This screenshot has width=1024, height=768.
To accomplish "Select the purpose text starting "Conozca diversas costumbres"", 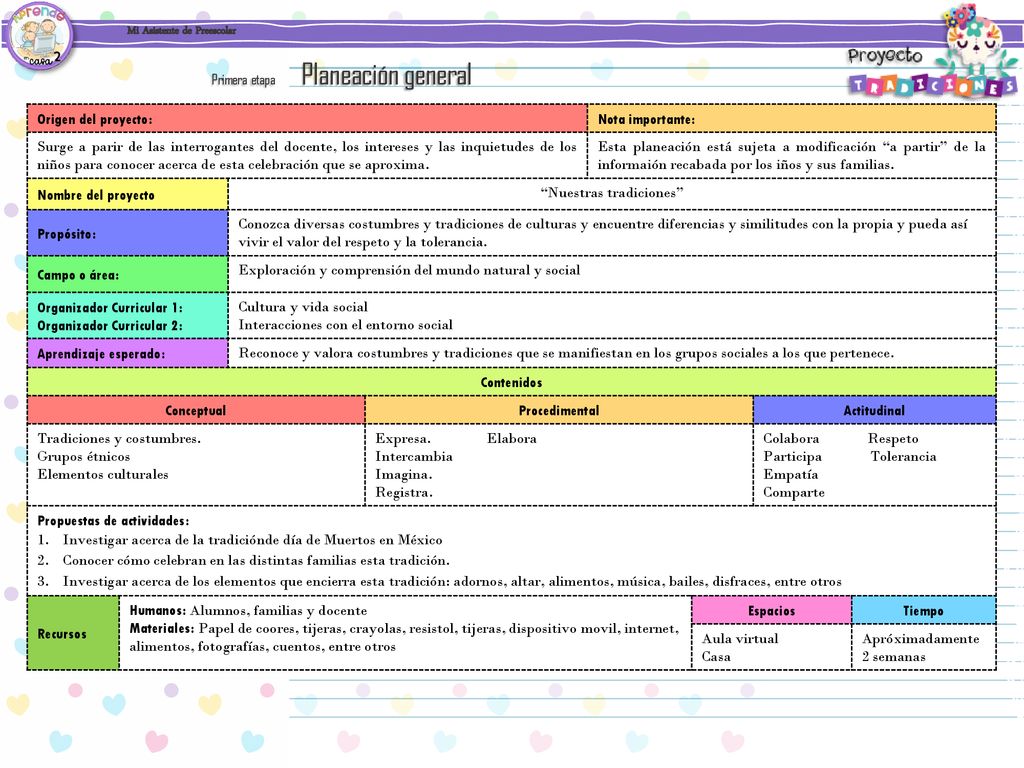I will 603,232.
